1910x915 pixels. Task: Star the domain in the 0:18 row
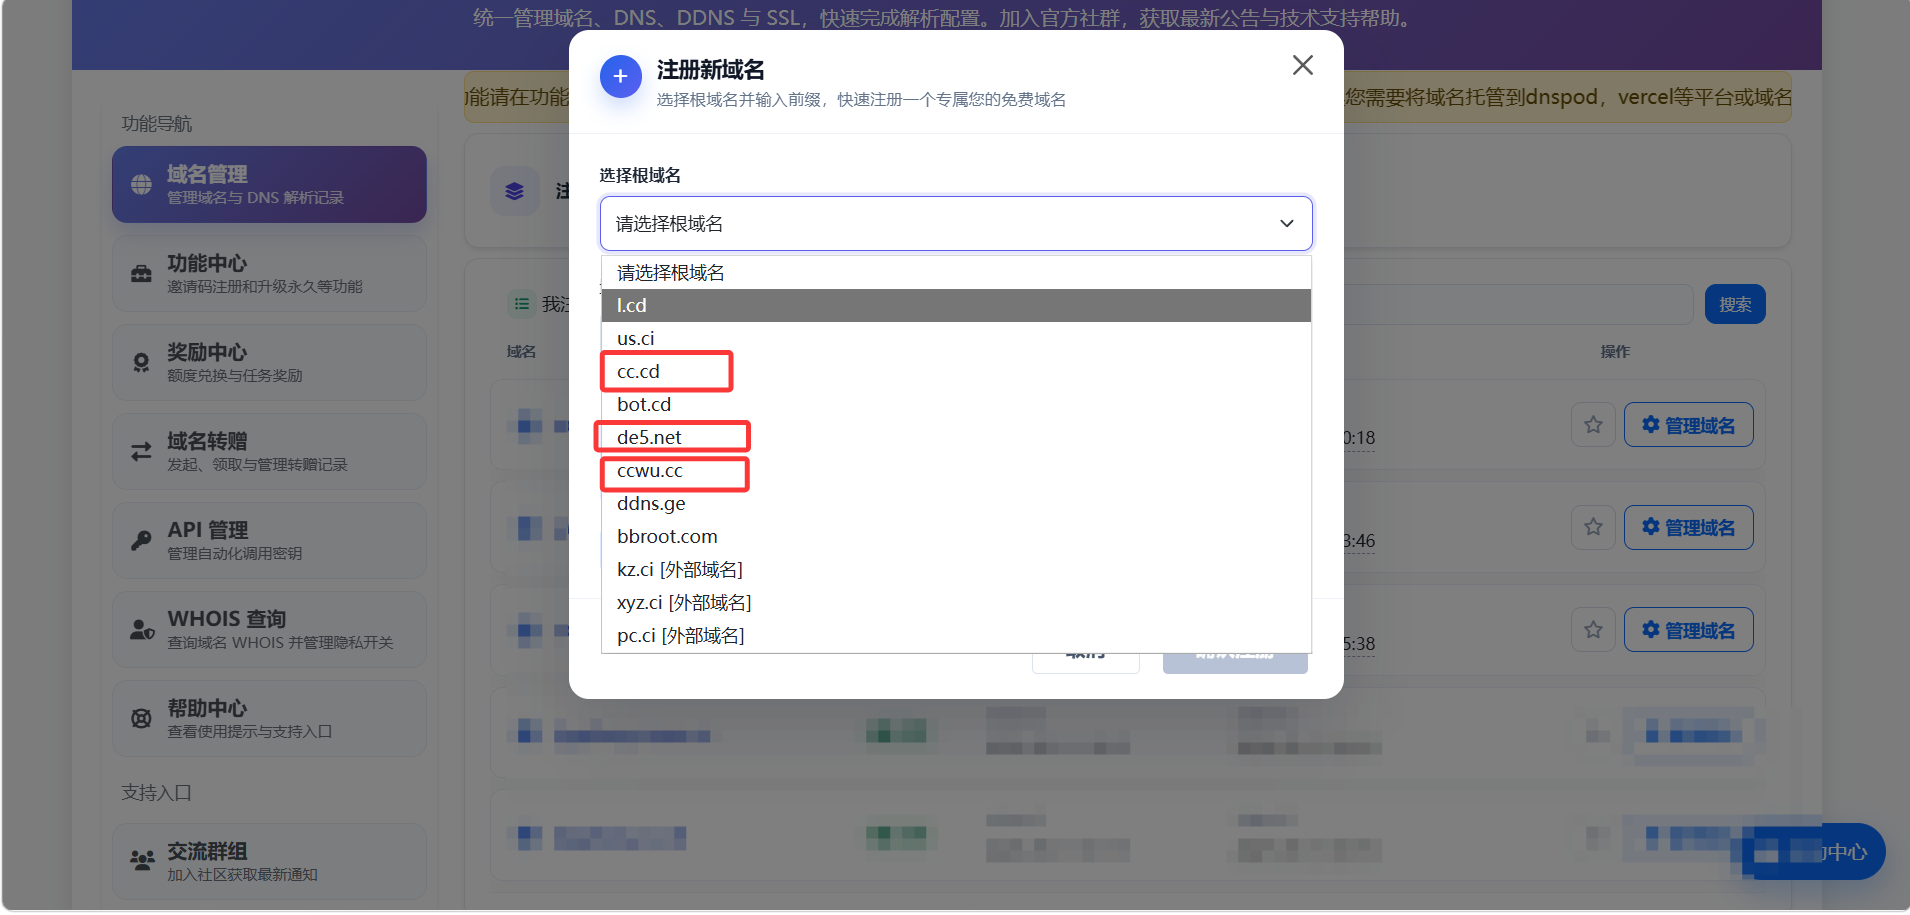click(x=1593, y=425)
